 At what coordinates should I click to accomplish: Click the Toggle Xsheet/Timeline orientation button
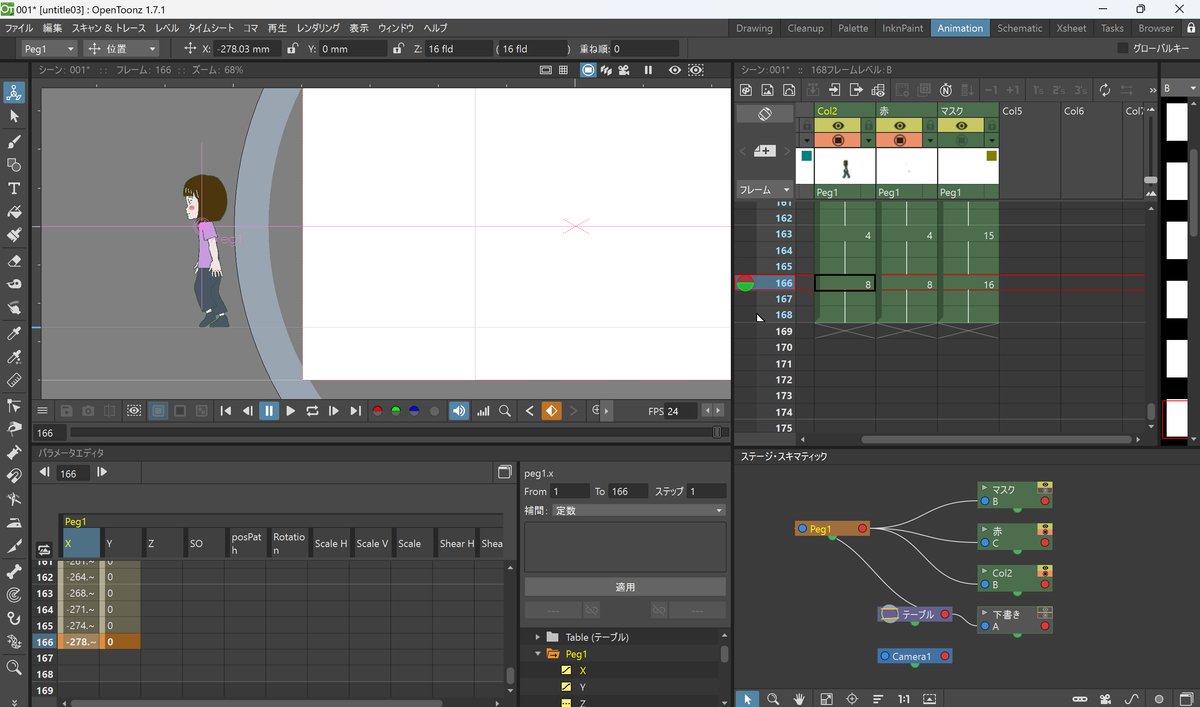click(764, 114)
